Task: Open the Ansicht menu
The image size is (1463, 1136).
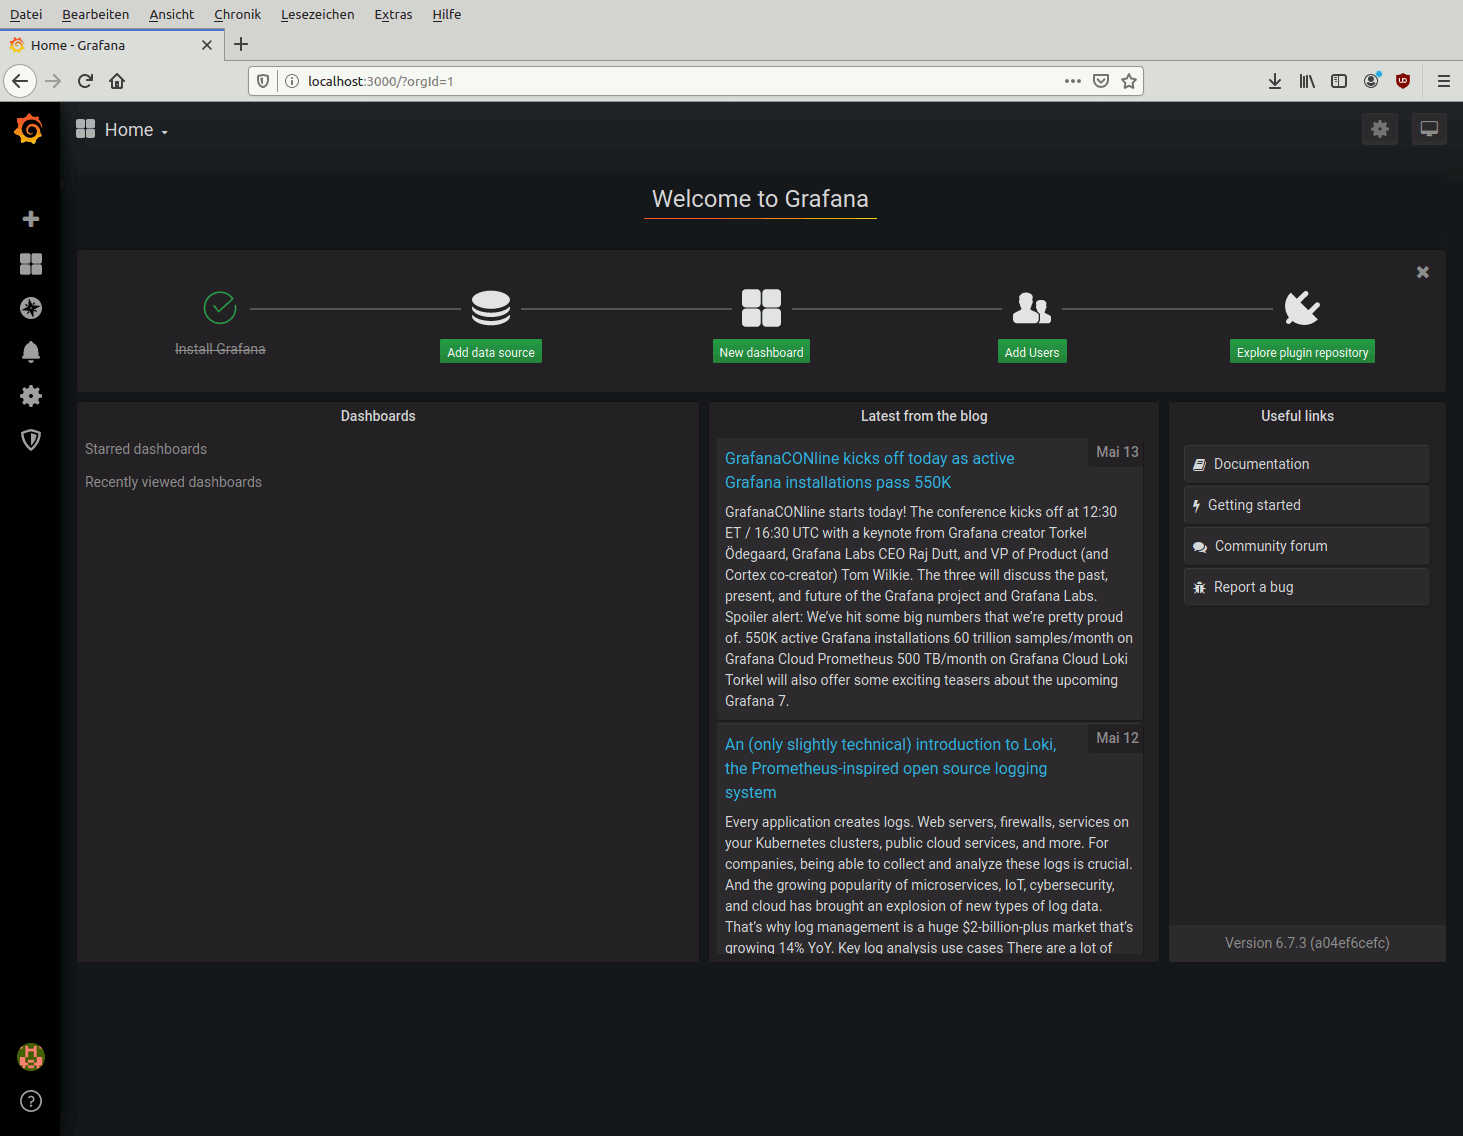Action: pyautogui.click(x=172, y=14)
